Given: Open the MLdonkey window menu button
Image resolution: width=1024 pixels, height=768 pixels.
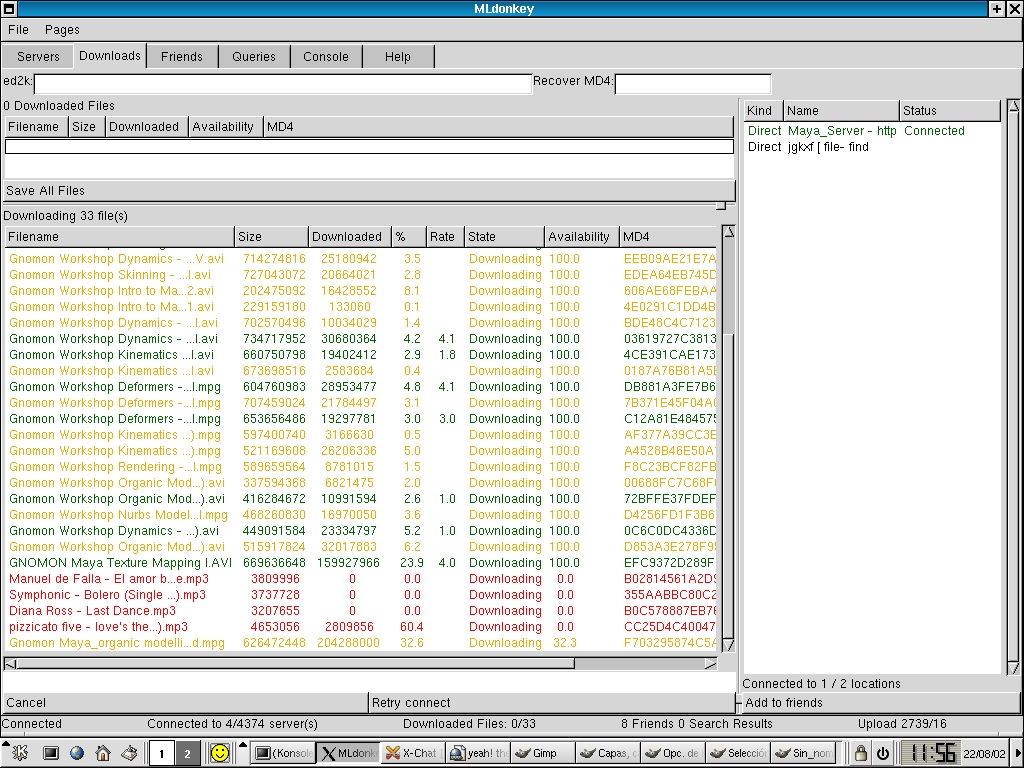Looking at the screenshot, I should click(8, 8).
